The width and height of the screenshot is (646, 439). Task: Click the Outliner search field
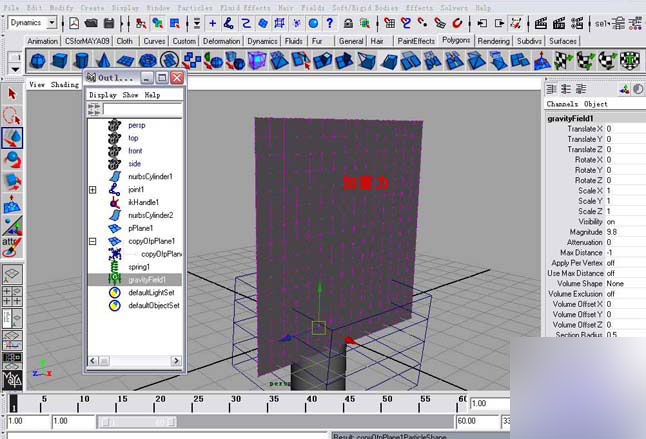pos(142,110)
